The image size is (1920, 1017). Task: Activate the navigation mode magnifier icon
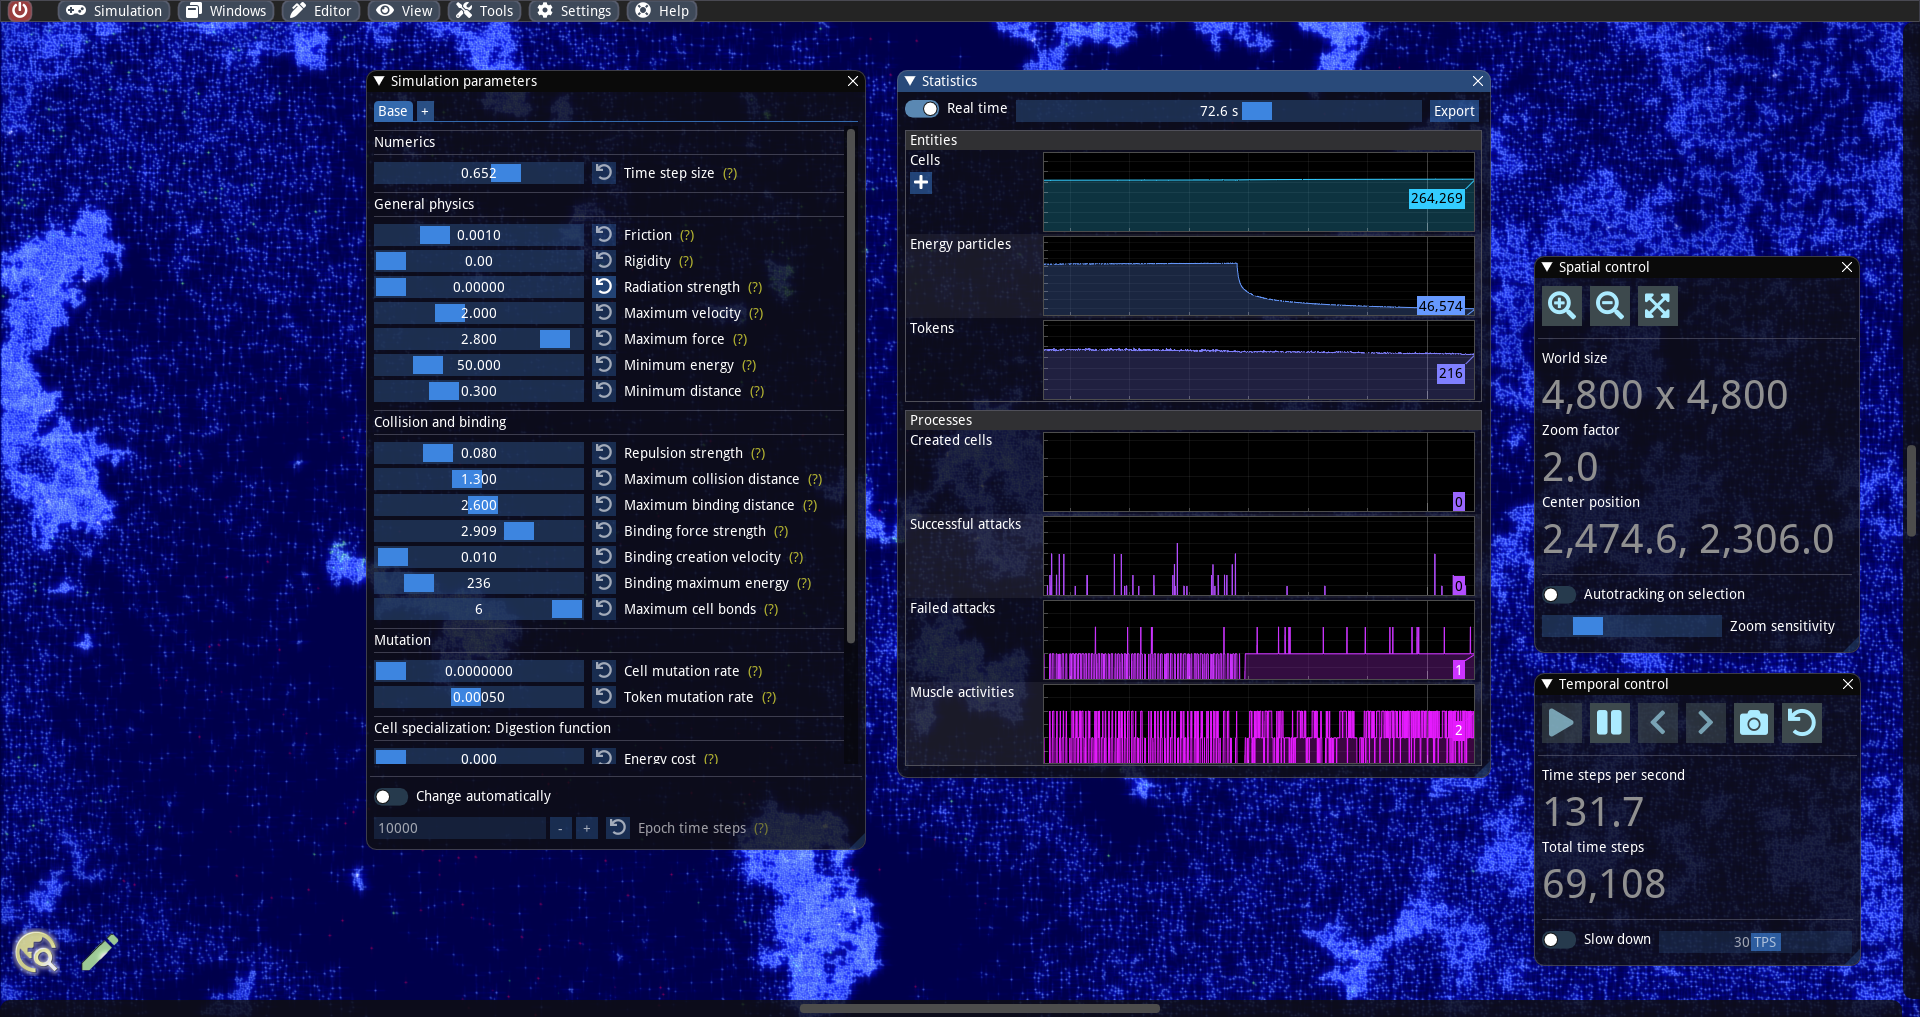(37, 953)
